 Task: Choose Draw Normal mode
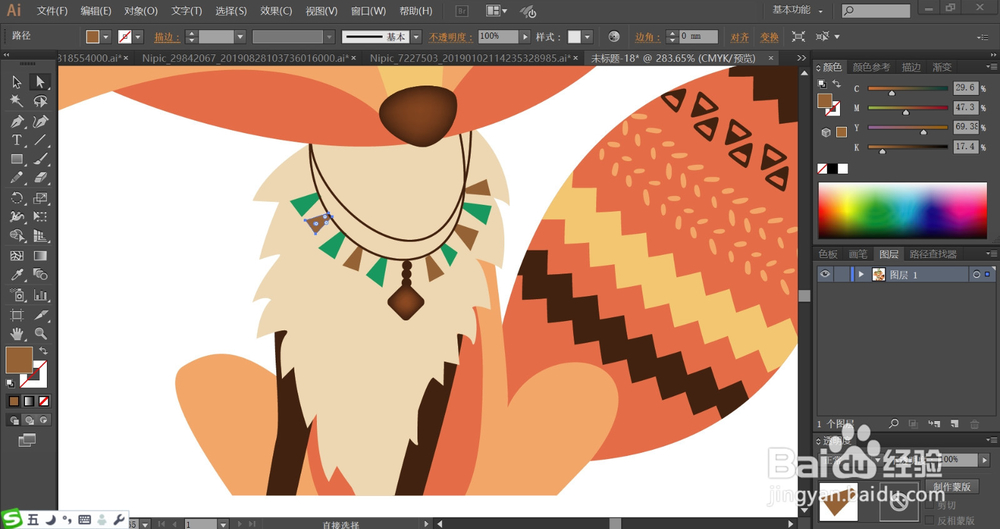(x=14, y=420)
